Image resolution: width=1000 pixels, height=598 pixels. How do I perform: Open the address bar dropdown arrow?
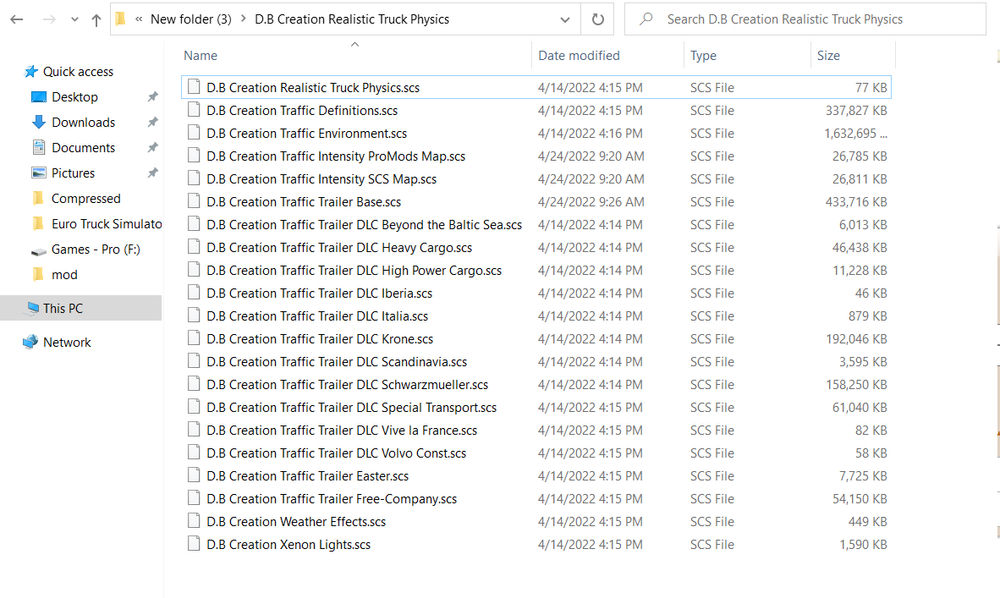click(565, 18)
